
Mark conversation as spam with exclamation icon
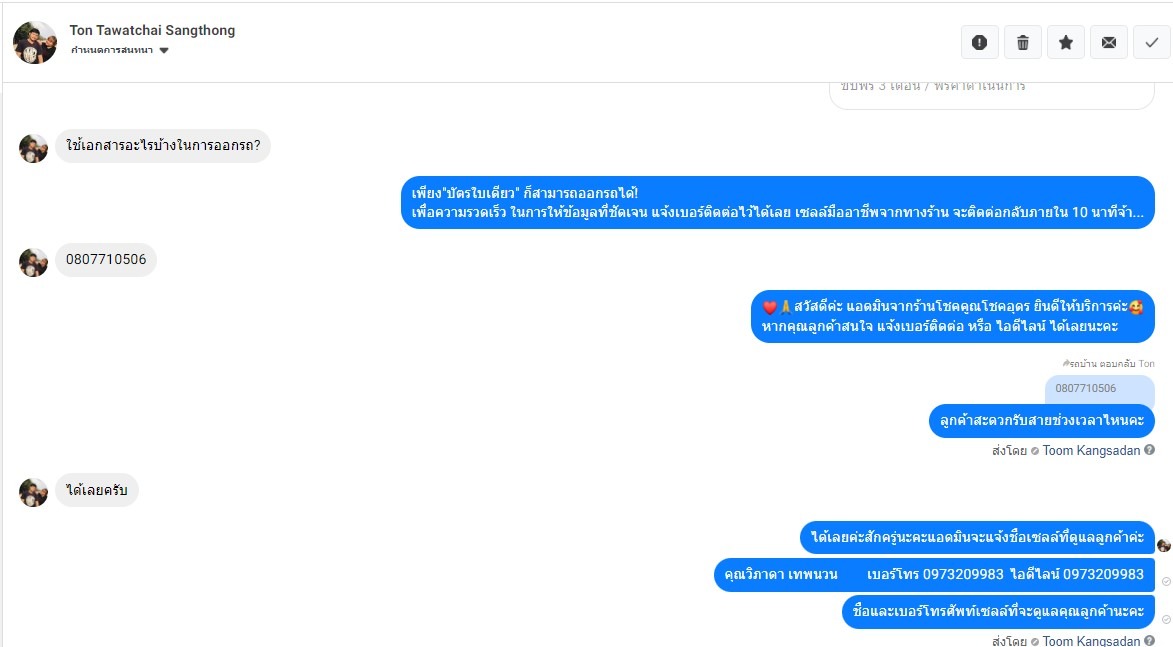point(979,43)
